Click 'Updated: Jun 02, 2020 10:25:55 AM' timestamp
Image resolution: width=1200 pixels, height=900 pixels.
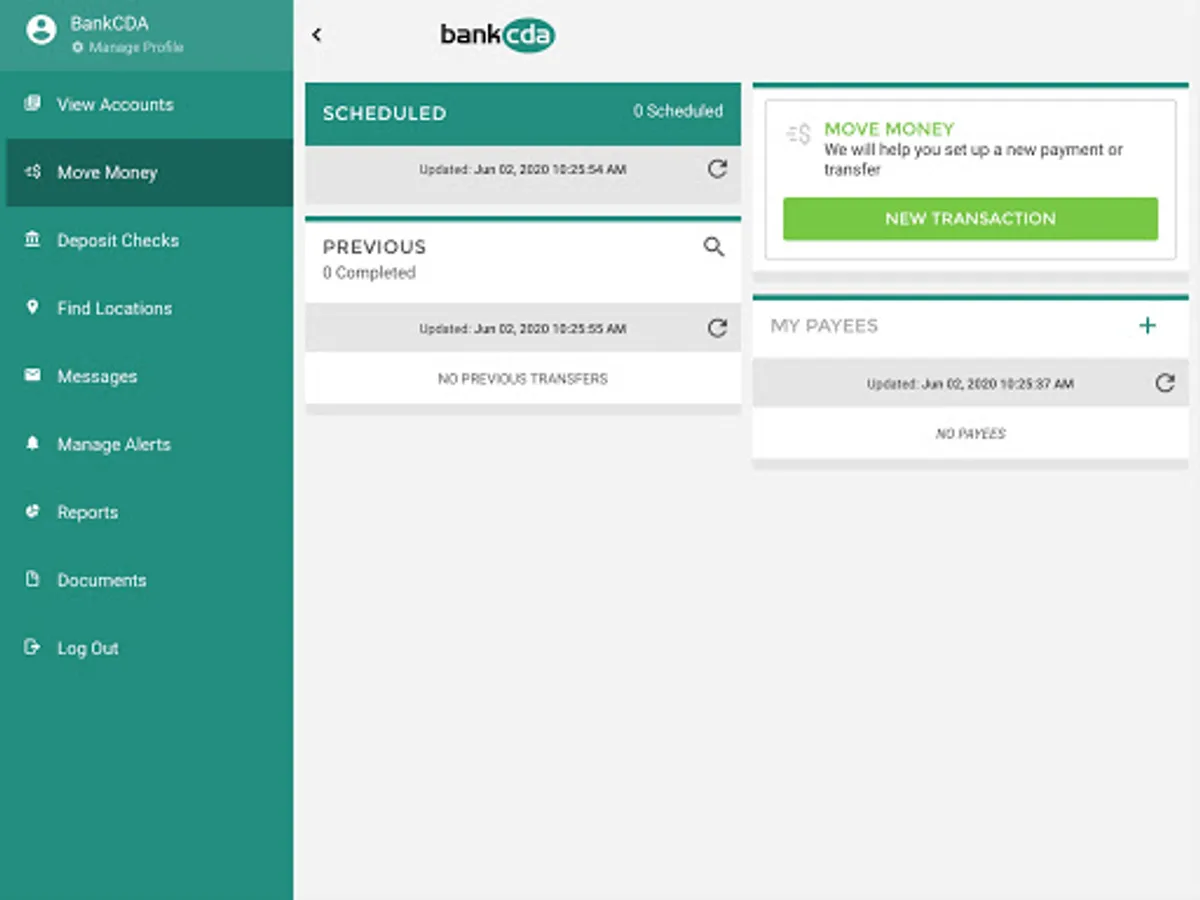pyautogui.click(x=523, y=329)
